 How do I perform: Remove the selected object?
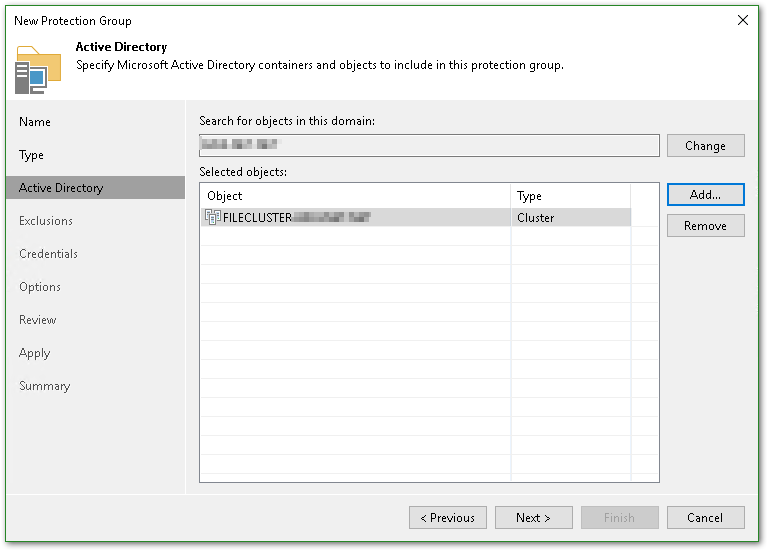point(705,226)
